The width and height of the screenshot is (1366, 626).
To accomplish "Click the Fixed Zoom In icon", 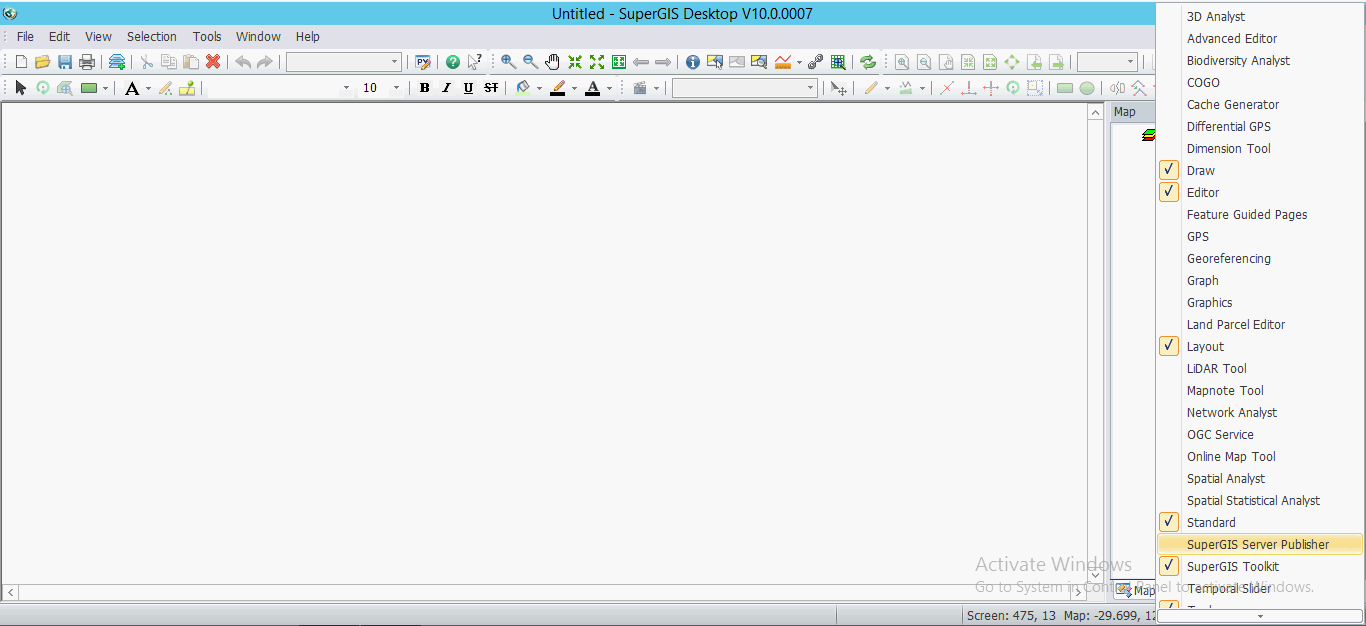I will pyautogui.click(x=575, y=62).
